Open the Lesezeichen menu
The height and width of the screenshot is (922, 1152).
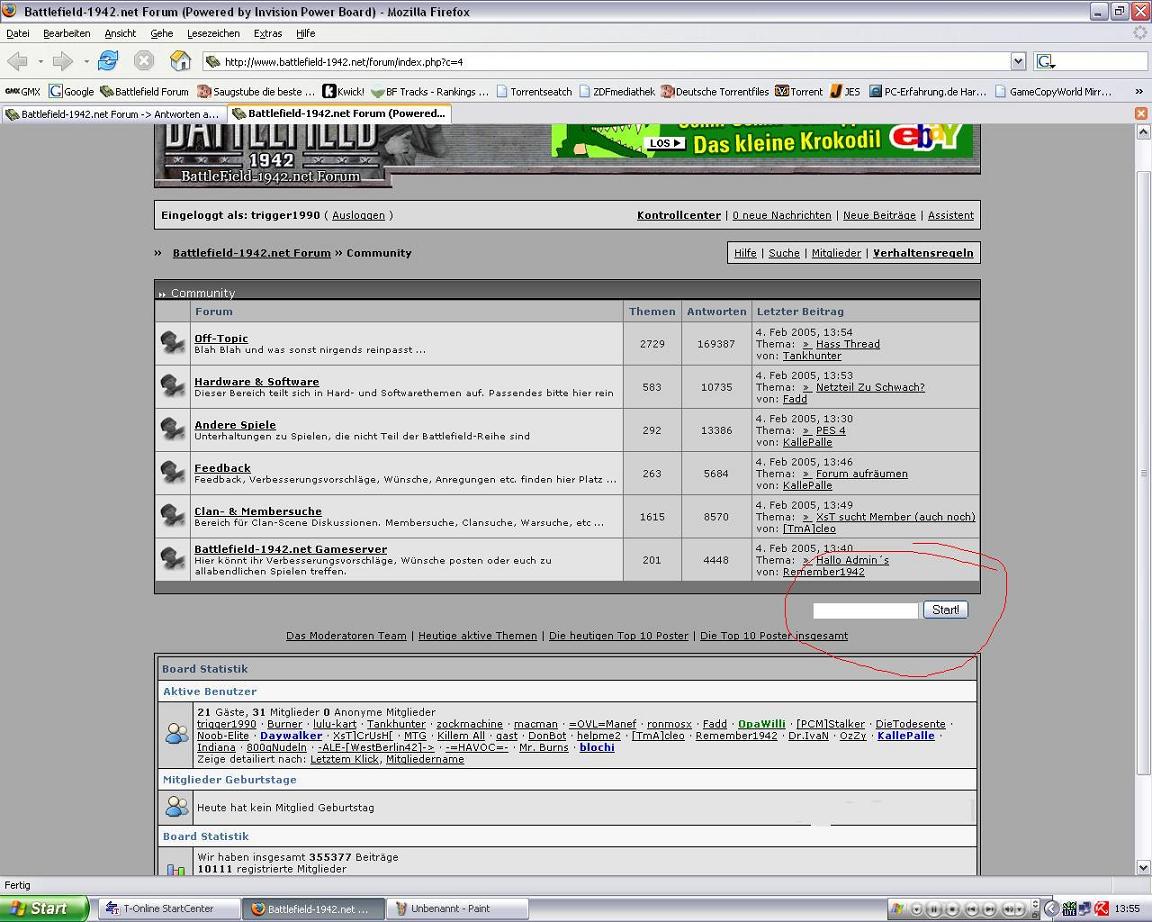213,33
